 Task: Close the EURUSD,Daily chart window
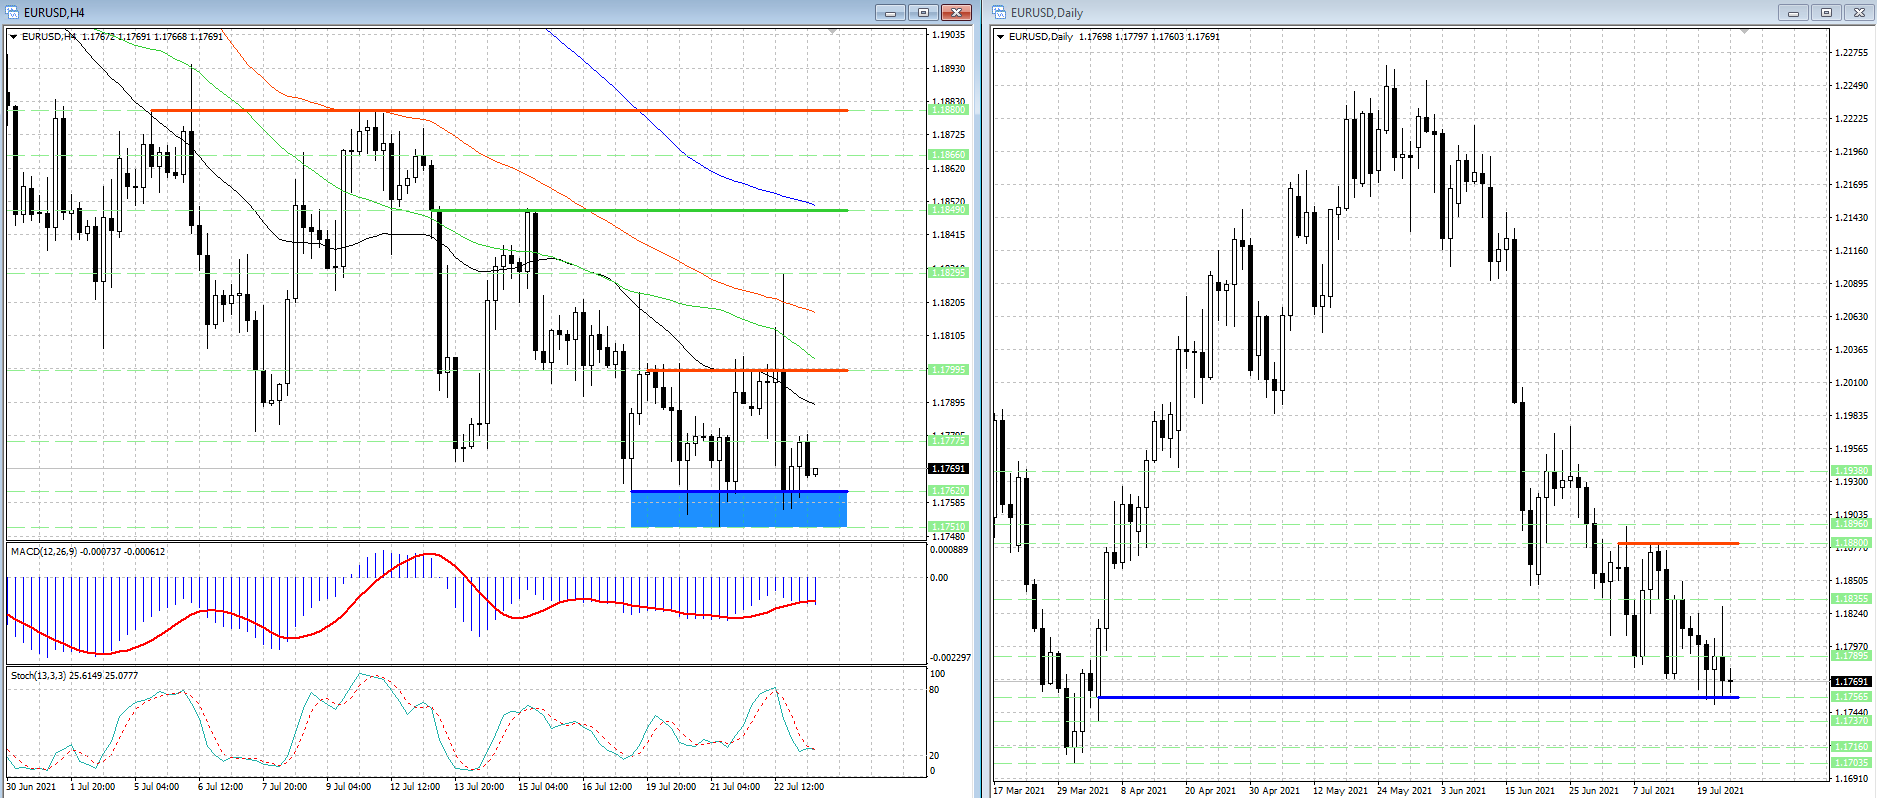coord(1859,13)
